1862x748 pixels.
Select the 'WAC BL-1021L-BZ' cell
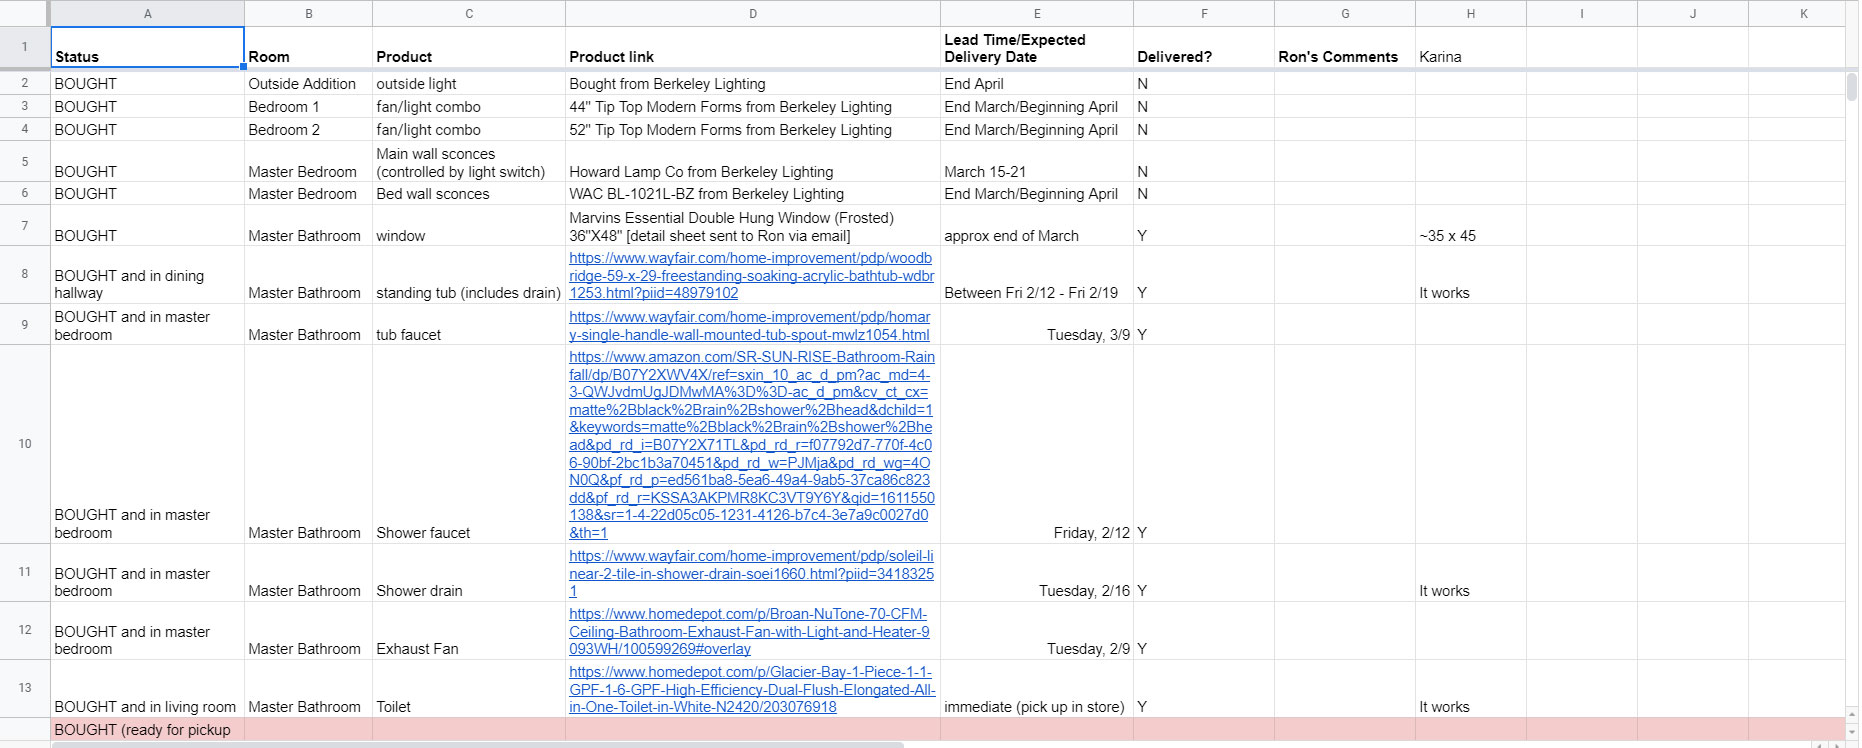click(753, 194)
